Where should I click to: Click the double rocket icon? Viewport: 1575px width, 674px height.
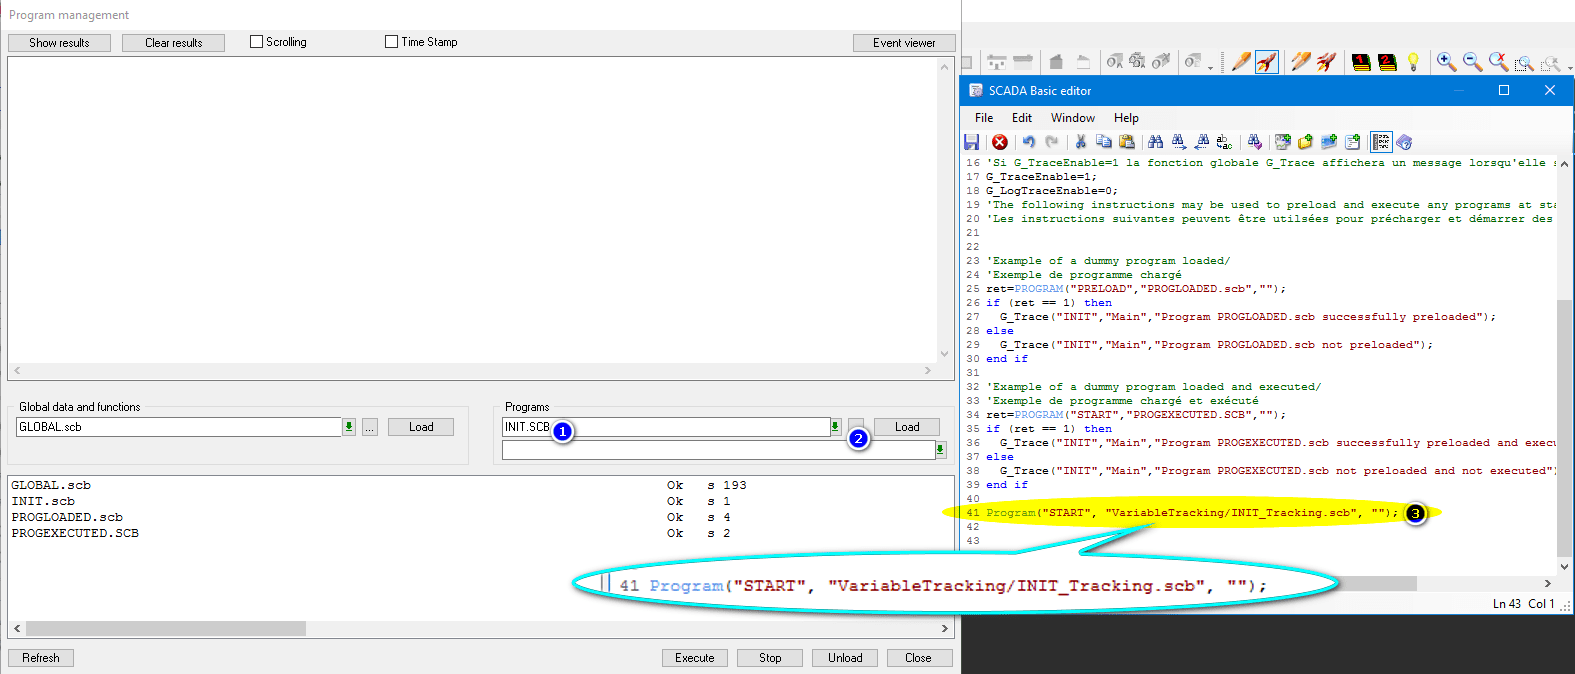[1327, 62]
